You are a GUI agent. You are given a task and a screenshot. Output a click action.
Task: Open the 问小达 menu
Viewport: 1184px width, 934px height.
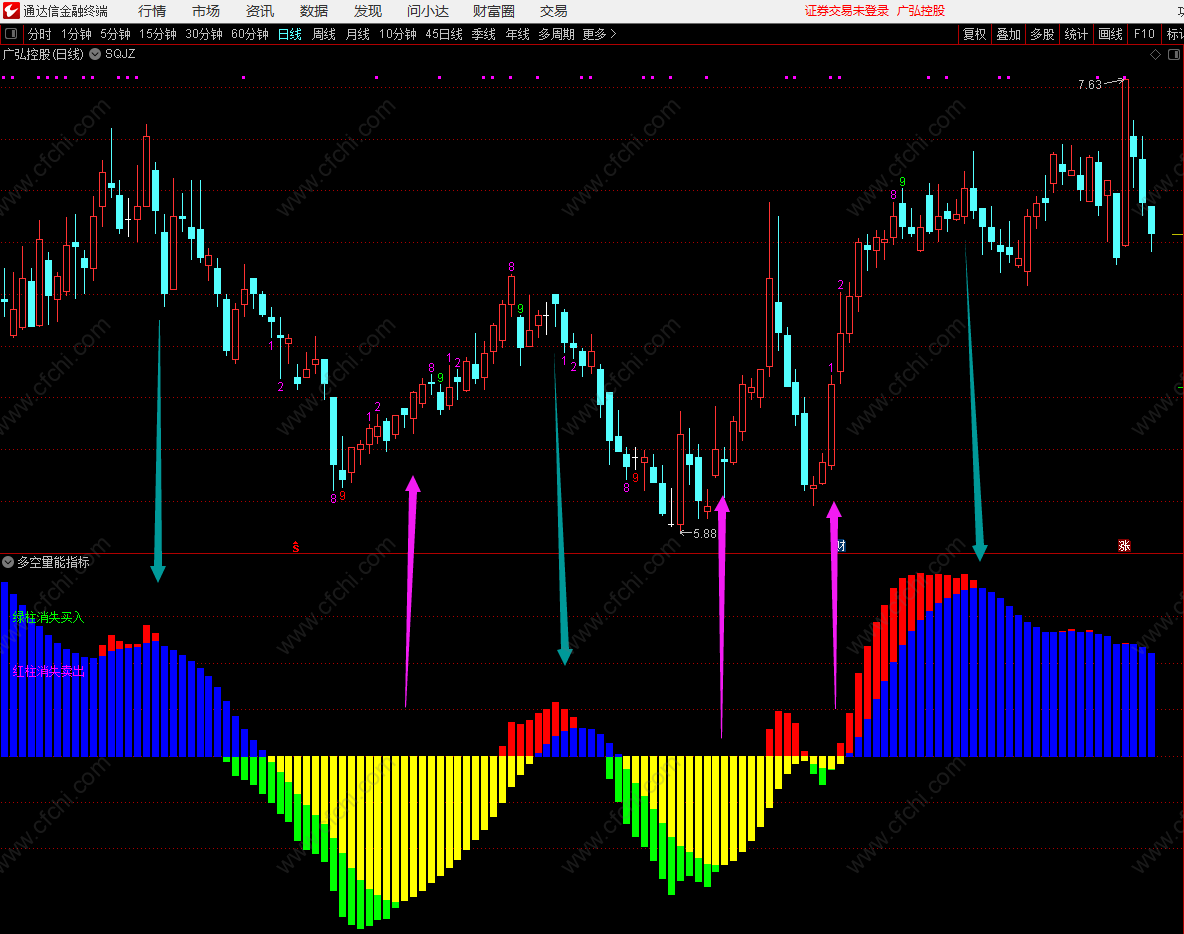pyautogui.click(x=427, y=11)
